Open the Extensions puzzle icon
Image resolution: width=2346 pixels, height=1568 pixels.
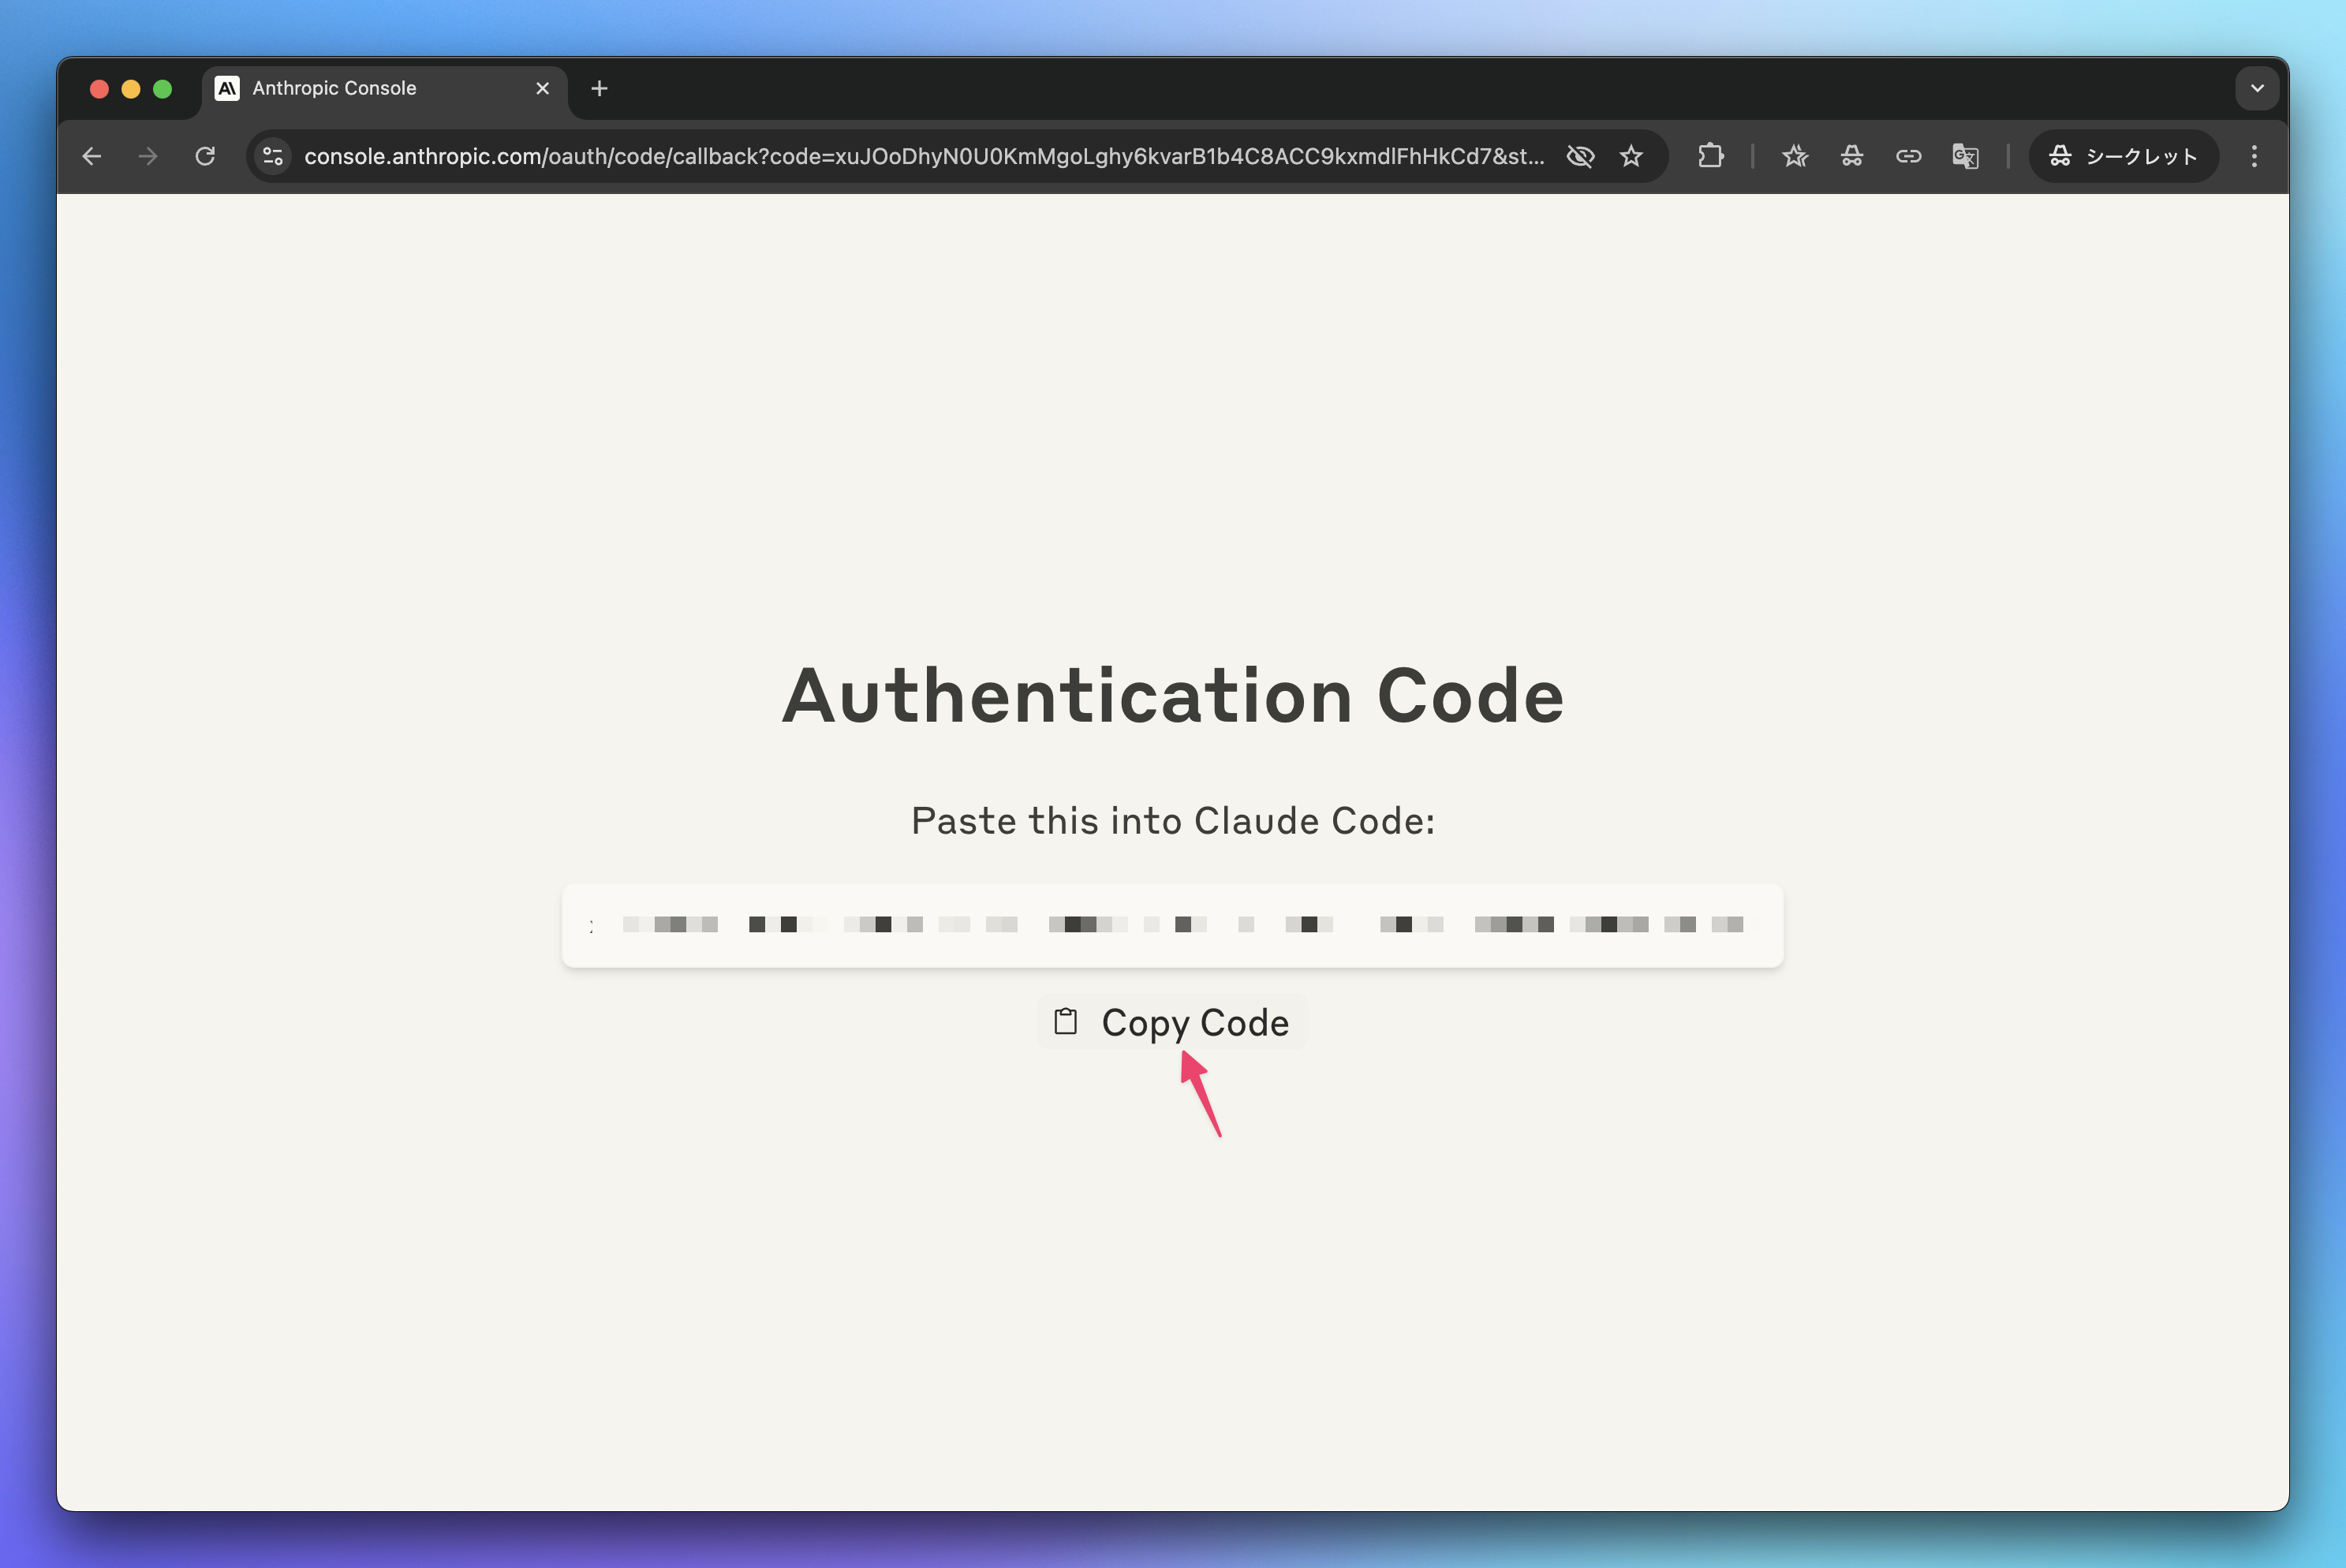coord(1711,156)
